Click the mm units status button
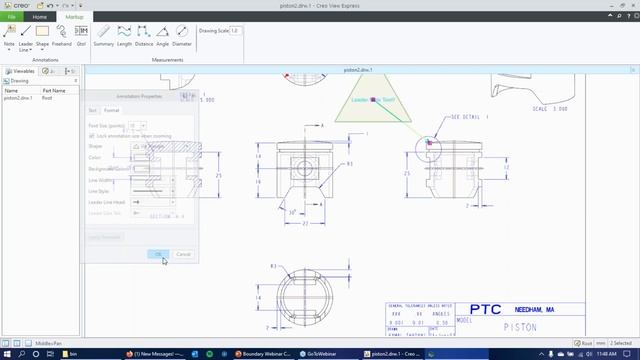 point(600,343)
